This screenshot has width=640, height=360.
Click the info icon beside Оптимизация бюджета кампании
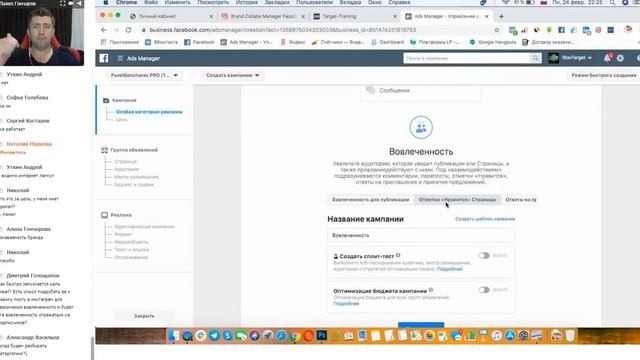[431, 290]
